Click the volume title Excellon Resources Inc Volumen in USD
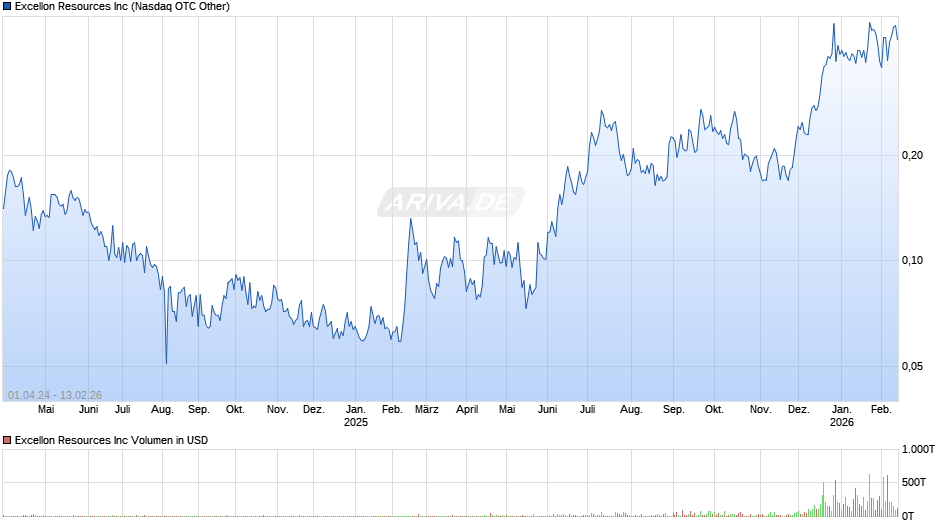940x526 pixels. (x=112, y=440)
